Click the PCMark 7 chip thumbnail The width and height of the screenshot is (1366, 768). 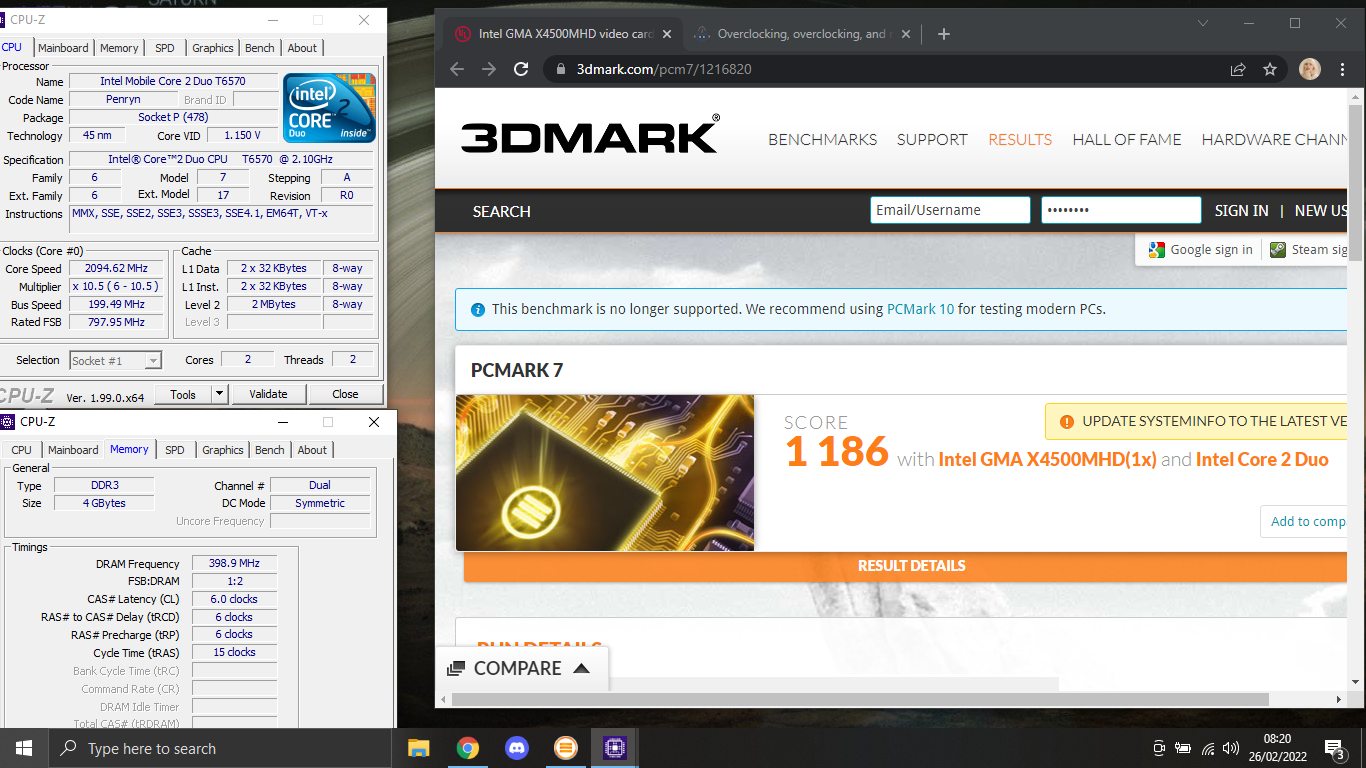pos(605,473)
